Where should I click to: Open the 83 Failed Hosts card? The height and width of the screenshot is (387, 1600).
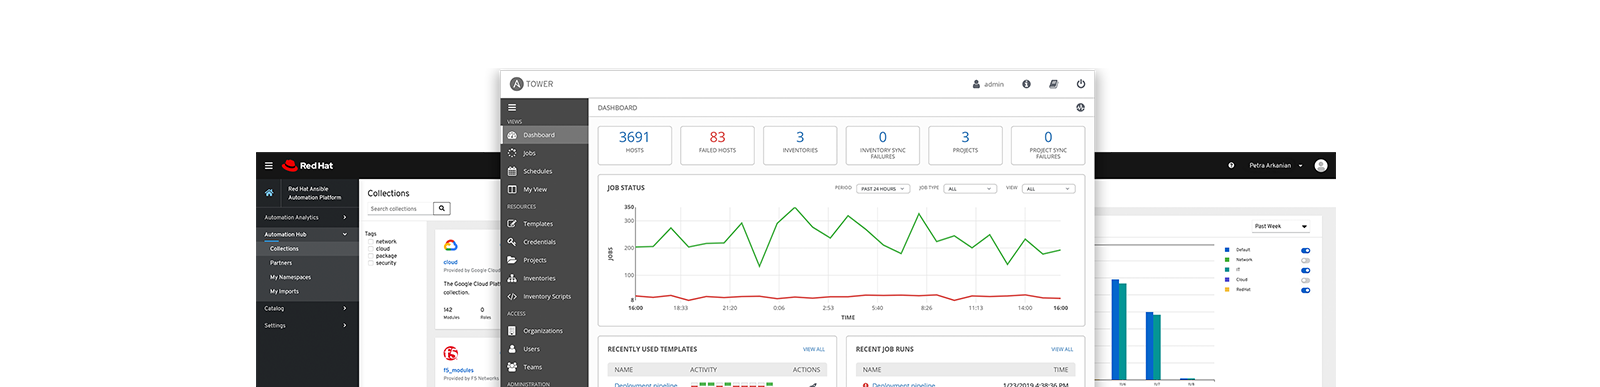click(x=717, y=144)
